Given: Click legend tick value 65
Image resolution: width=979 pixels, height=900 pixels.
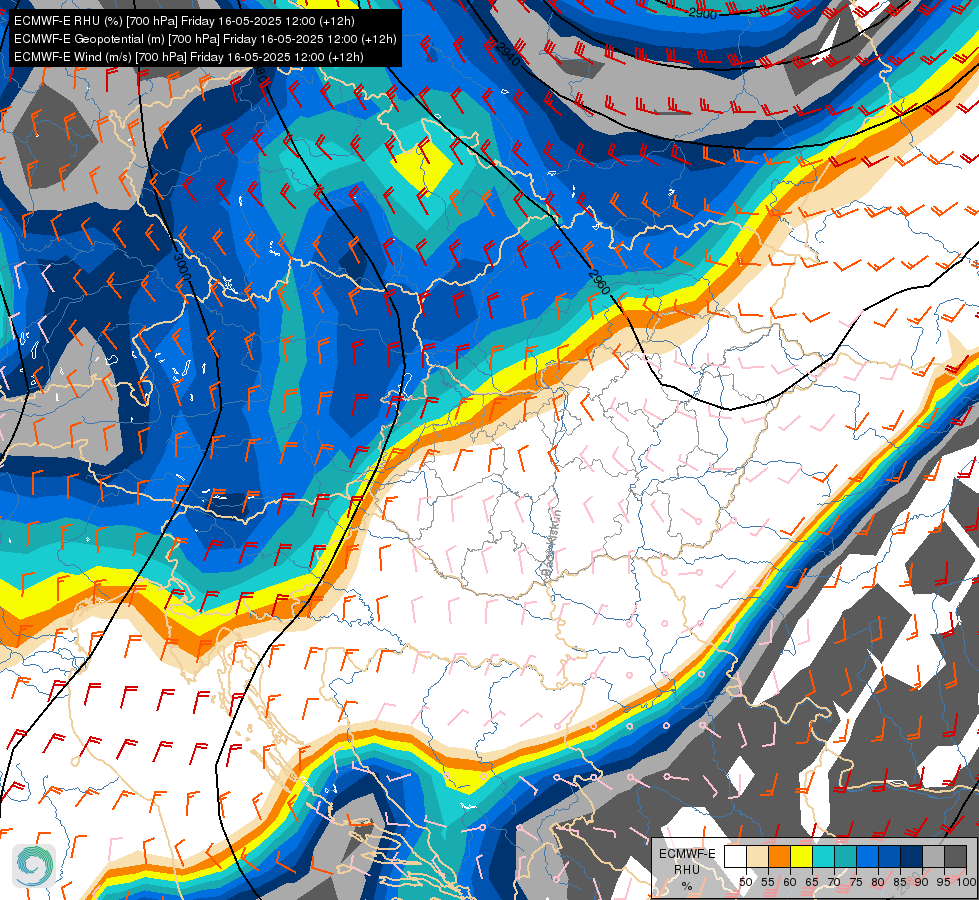Looking at the screenshot, I should point(812,882).
